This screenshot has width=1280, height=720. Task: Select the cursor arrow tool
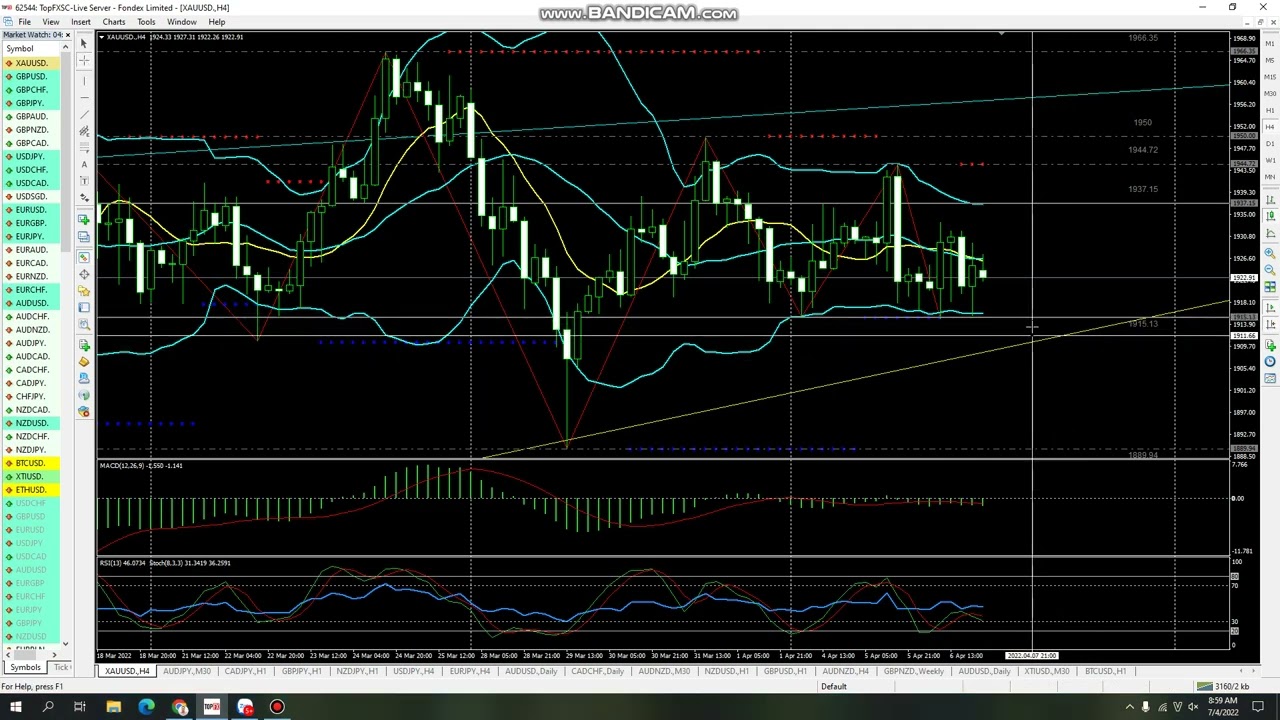coord(84,42)
